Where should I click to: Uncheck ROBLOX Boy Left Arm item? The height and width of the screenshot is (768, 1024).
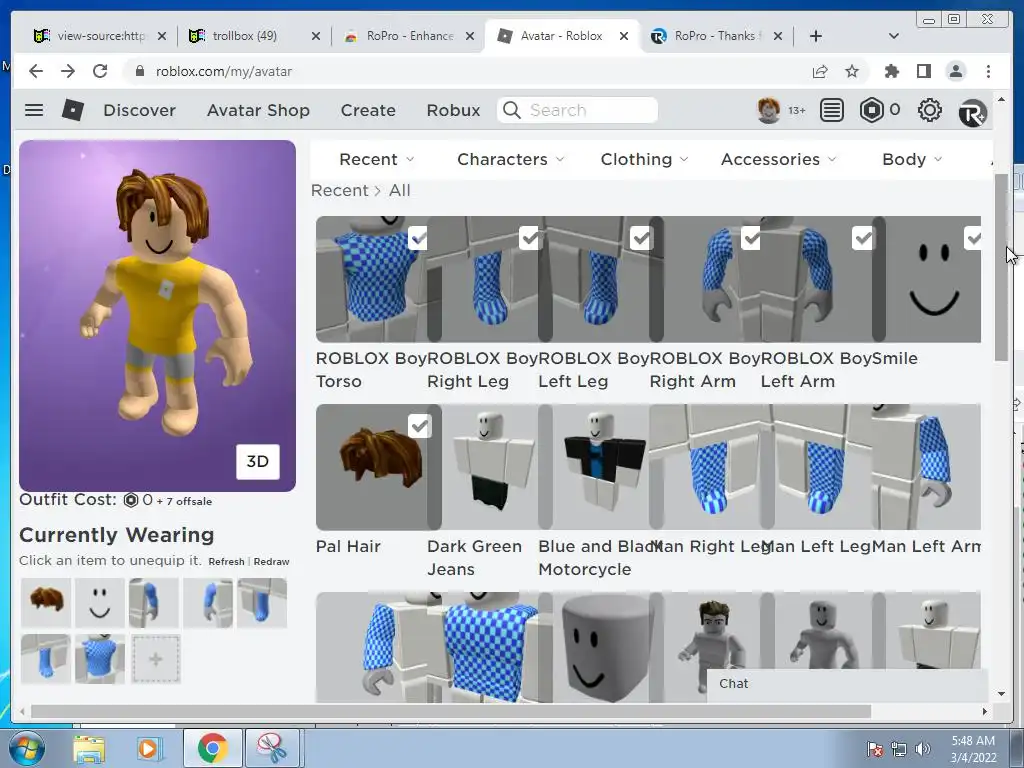click(x=863, y=238)
